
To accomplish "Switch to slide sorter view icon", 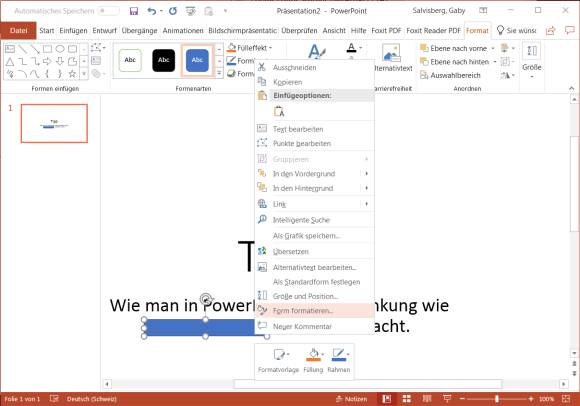I will click(x=407, y=399).
